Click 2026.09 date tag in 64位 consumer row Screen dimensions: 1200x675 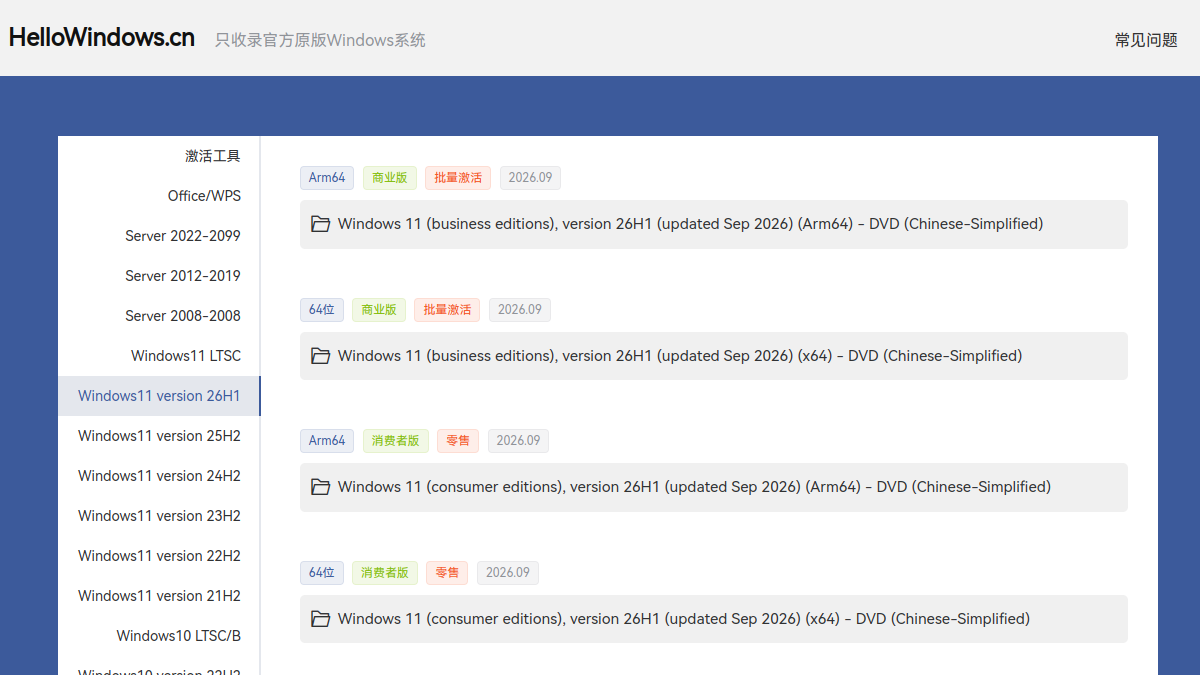click(x=508, y=573)
